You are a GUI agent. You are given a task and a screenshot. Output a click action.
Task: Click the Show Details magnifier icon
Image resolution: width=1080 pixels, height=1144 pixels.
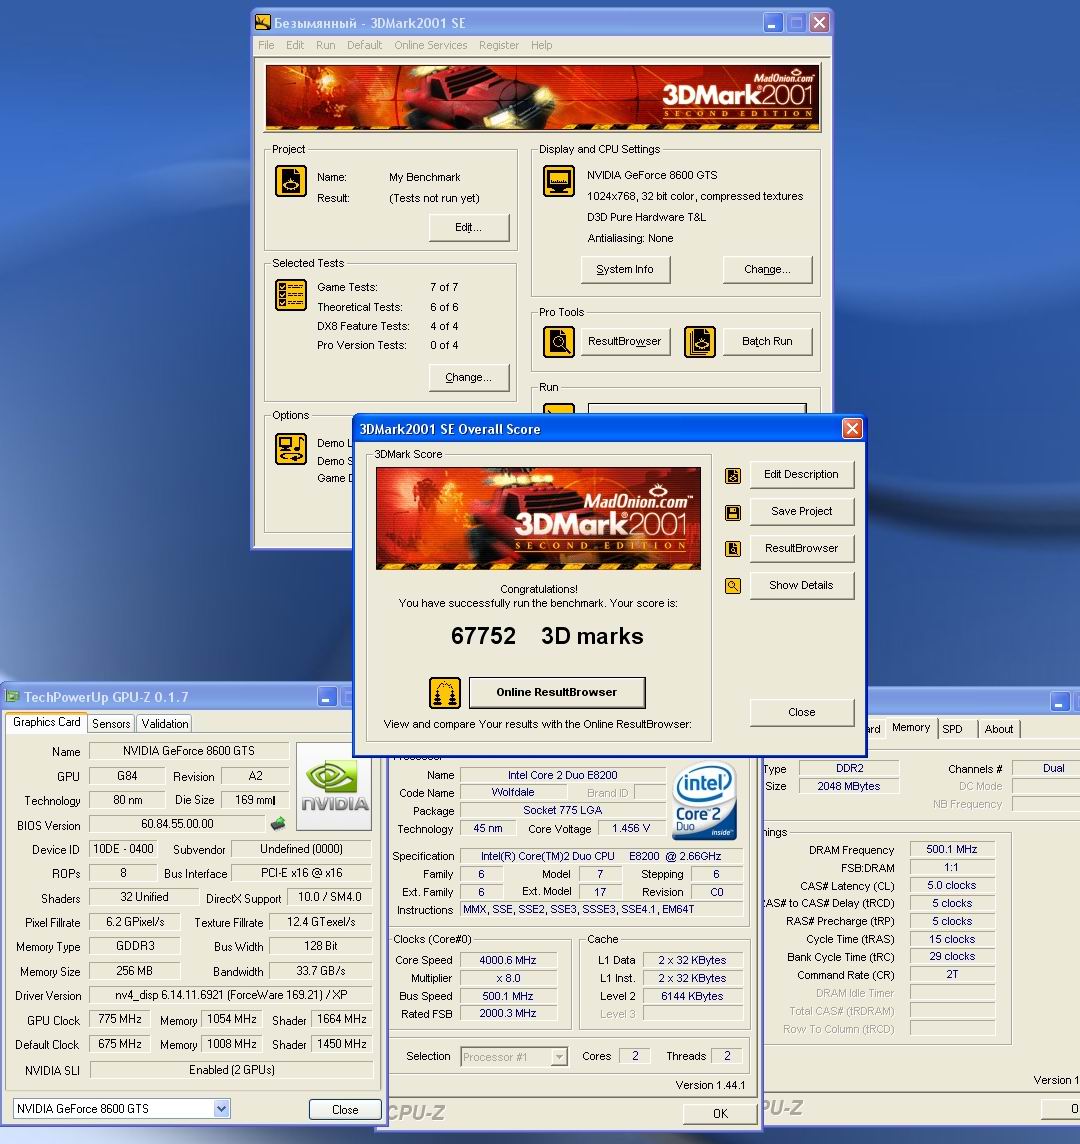click(733, 585)
